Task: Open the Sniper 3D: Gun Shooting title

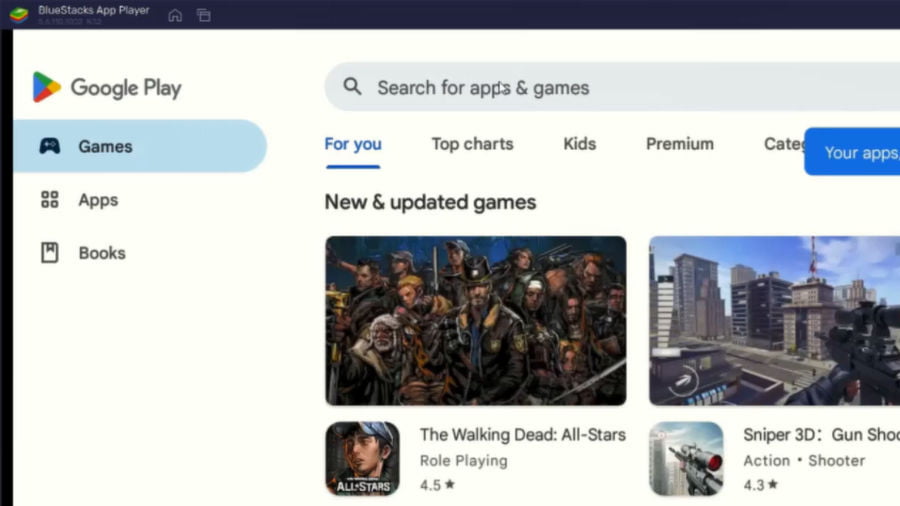Action: (x=821, y=435)
